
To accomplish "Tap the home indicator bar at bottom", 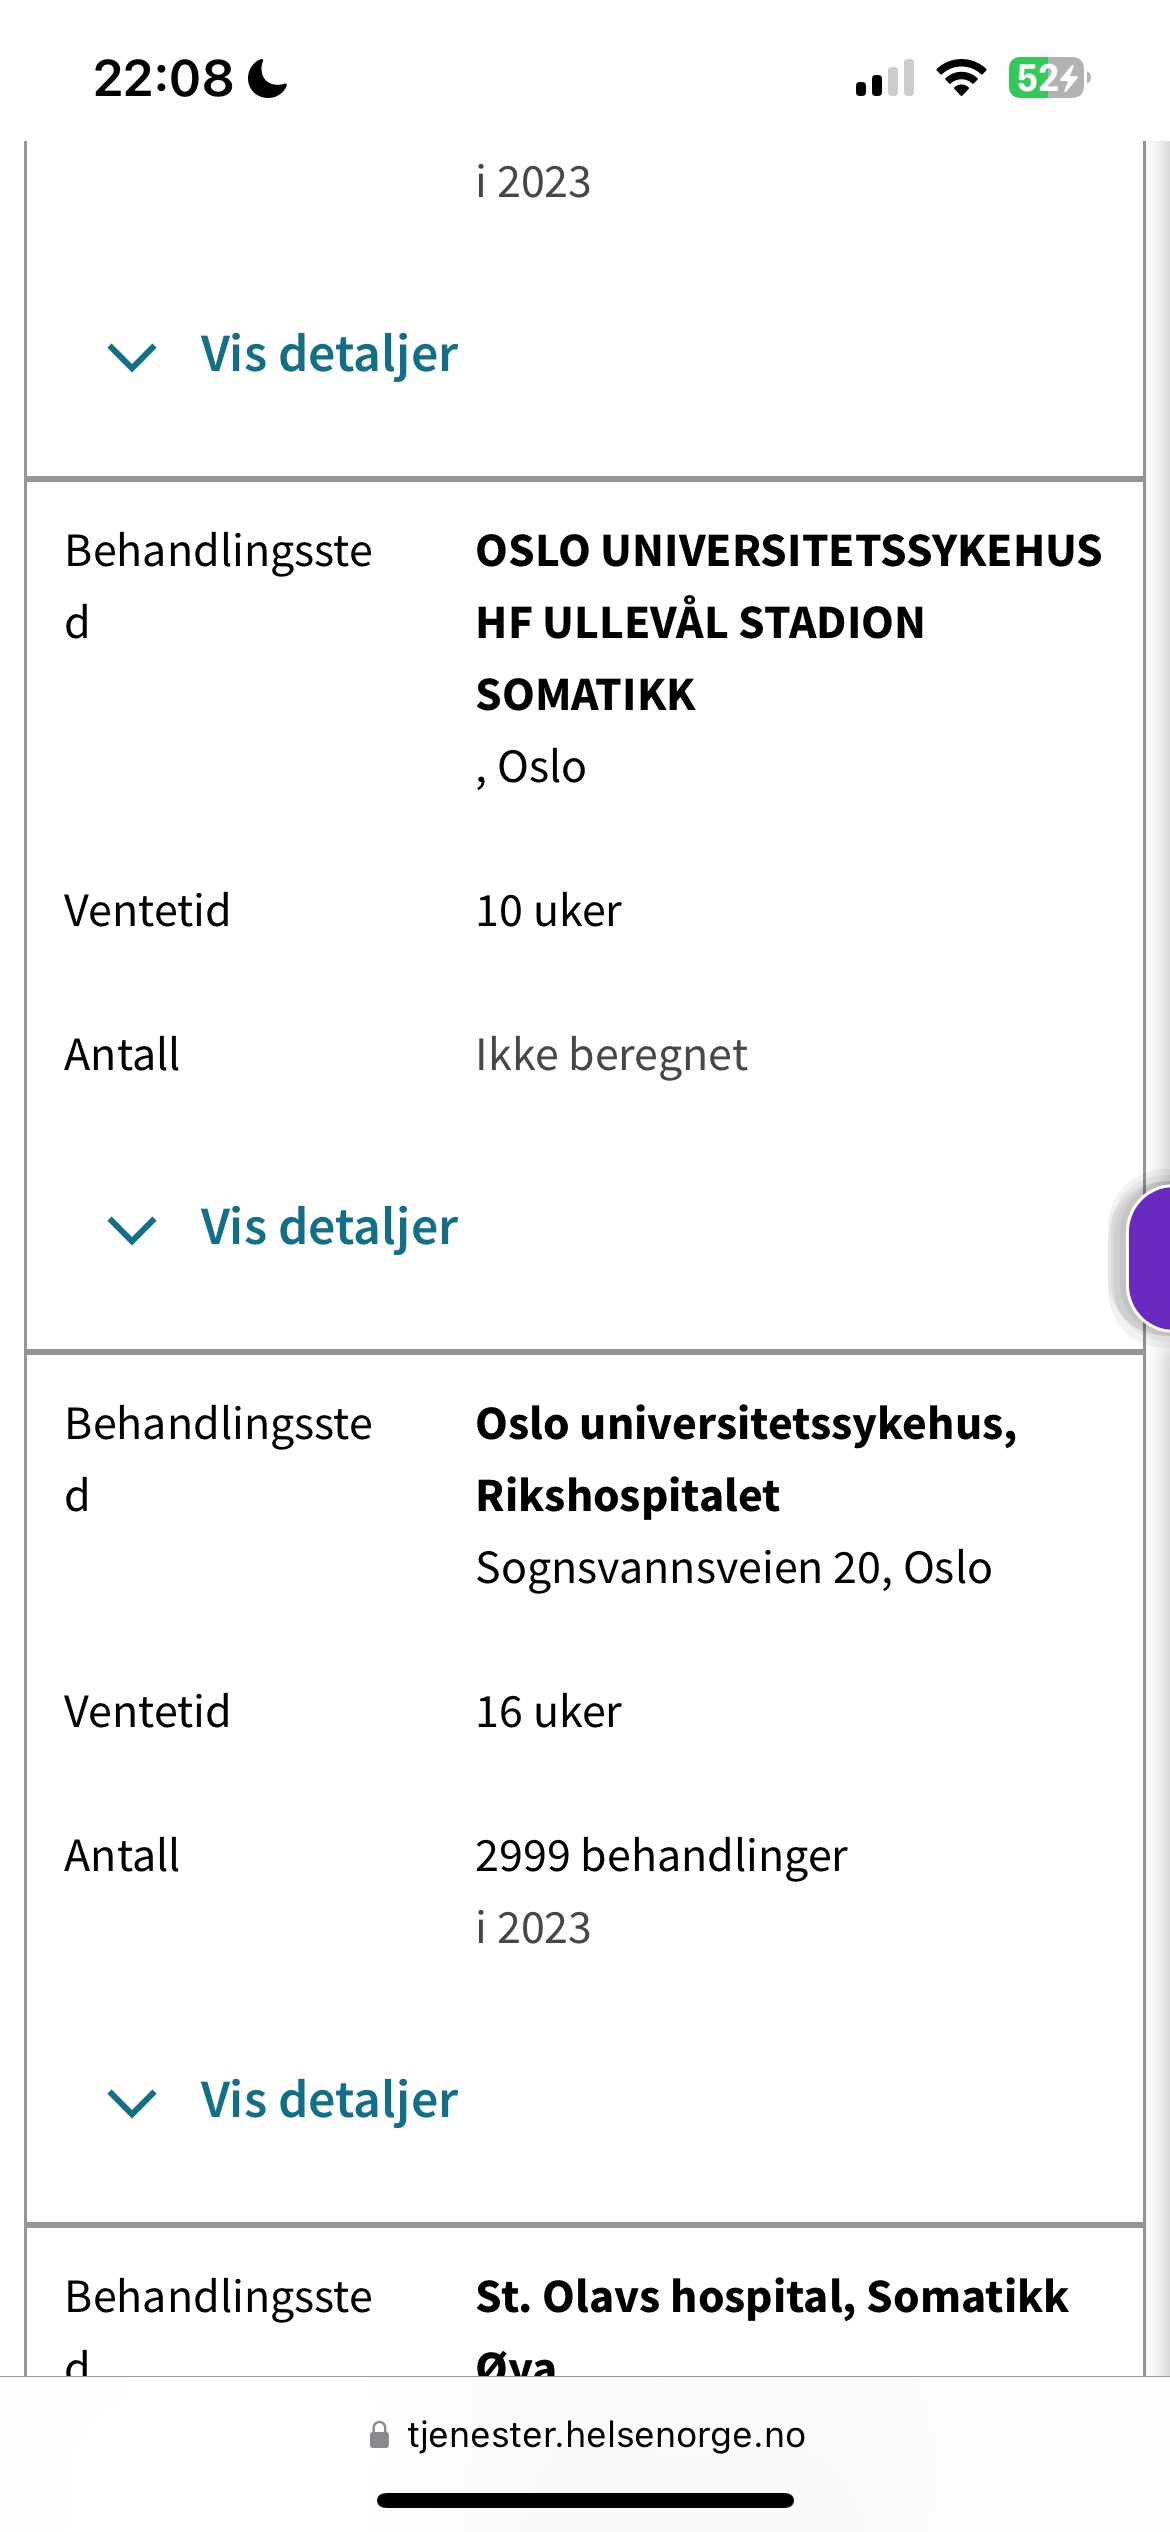I will (585, 2500).
